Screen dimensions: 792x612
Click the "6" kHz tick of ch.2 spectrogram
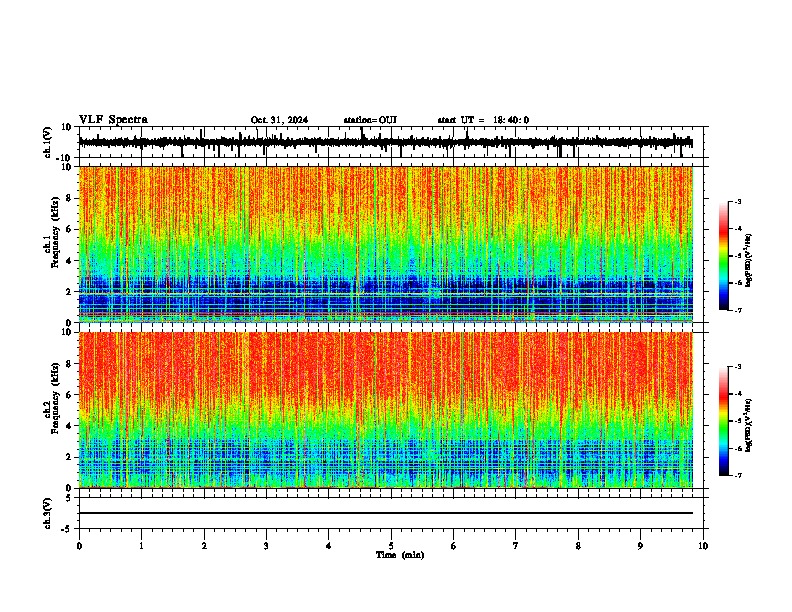coord(70,394)
